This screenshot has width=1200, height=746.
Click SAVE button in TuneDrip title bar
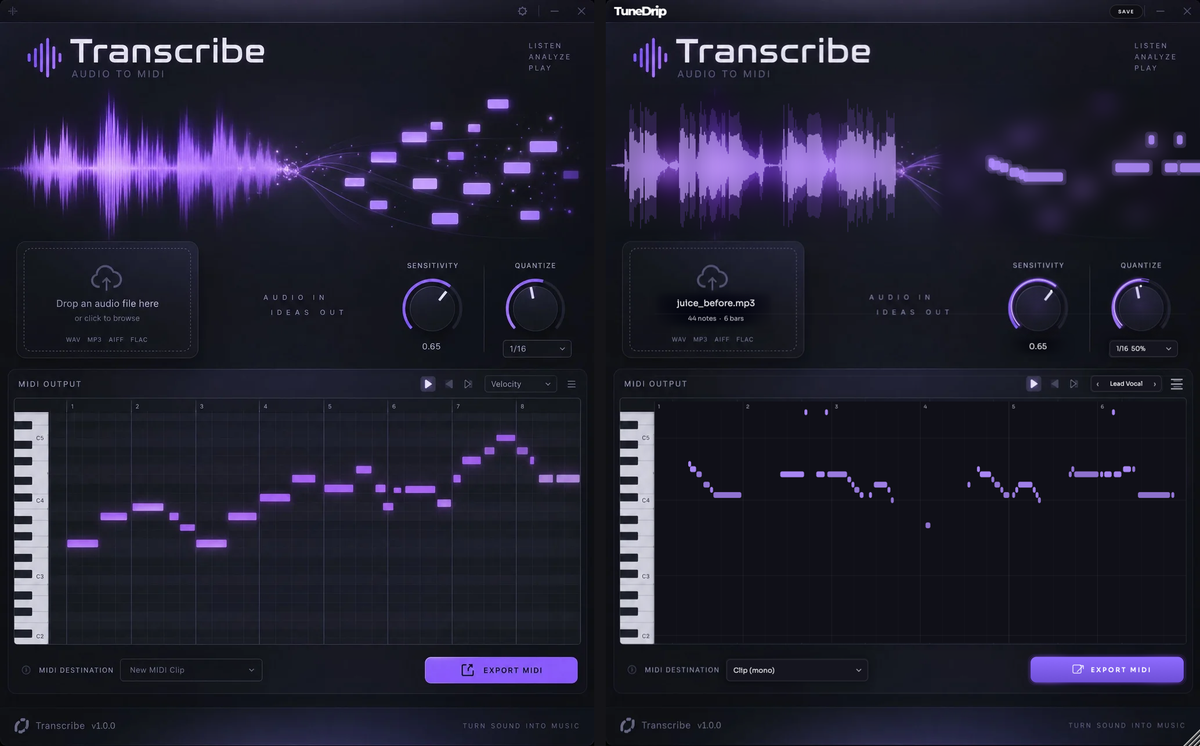[1126, 12]
